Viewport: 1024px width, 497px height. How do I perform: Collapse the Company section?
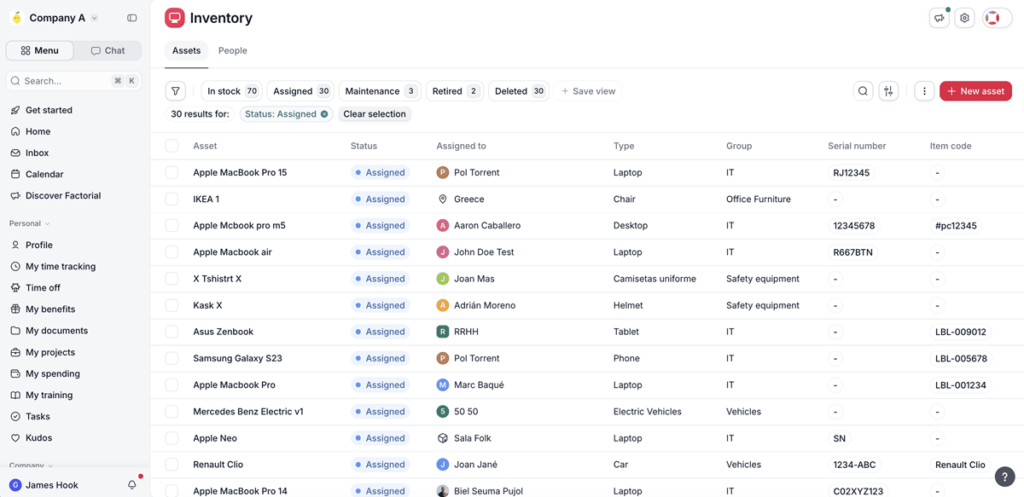coord(31,466)
